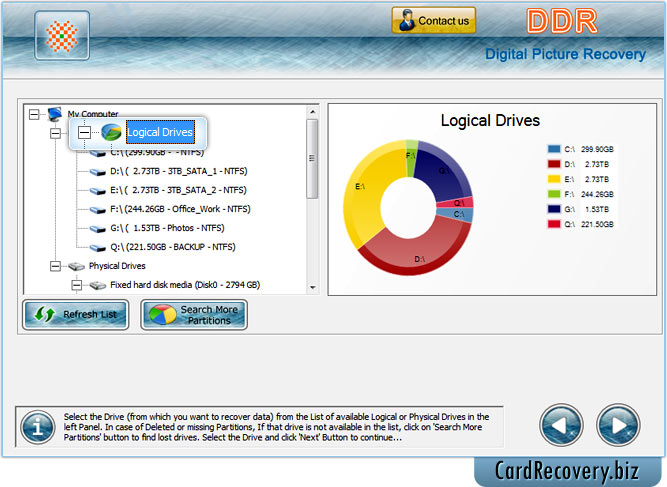Click the tree vertical scrollbar thumb
The height and width of the screenshot is (487, 667).
tap(312, 159)
